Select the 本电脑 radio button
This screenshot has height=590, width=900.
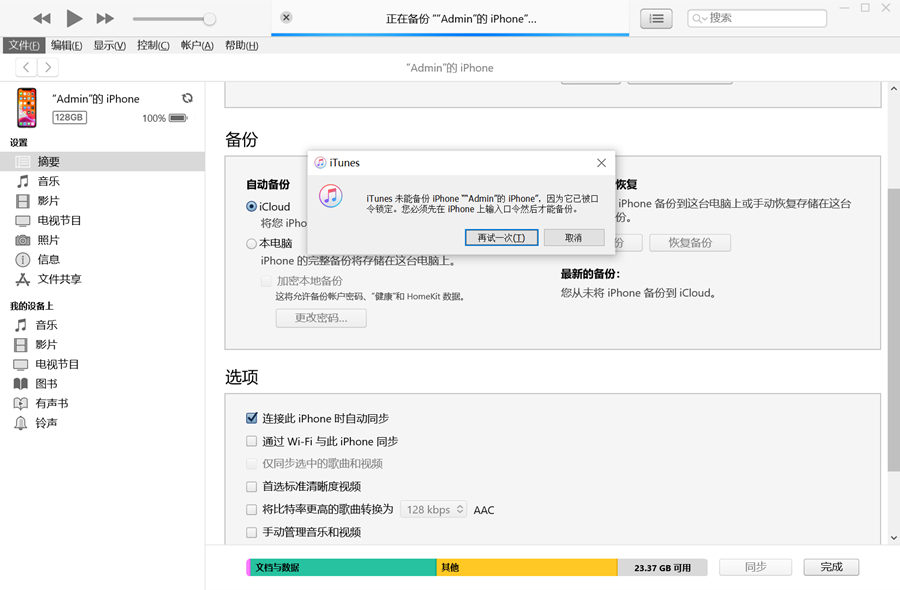tap(251, 243)
